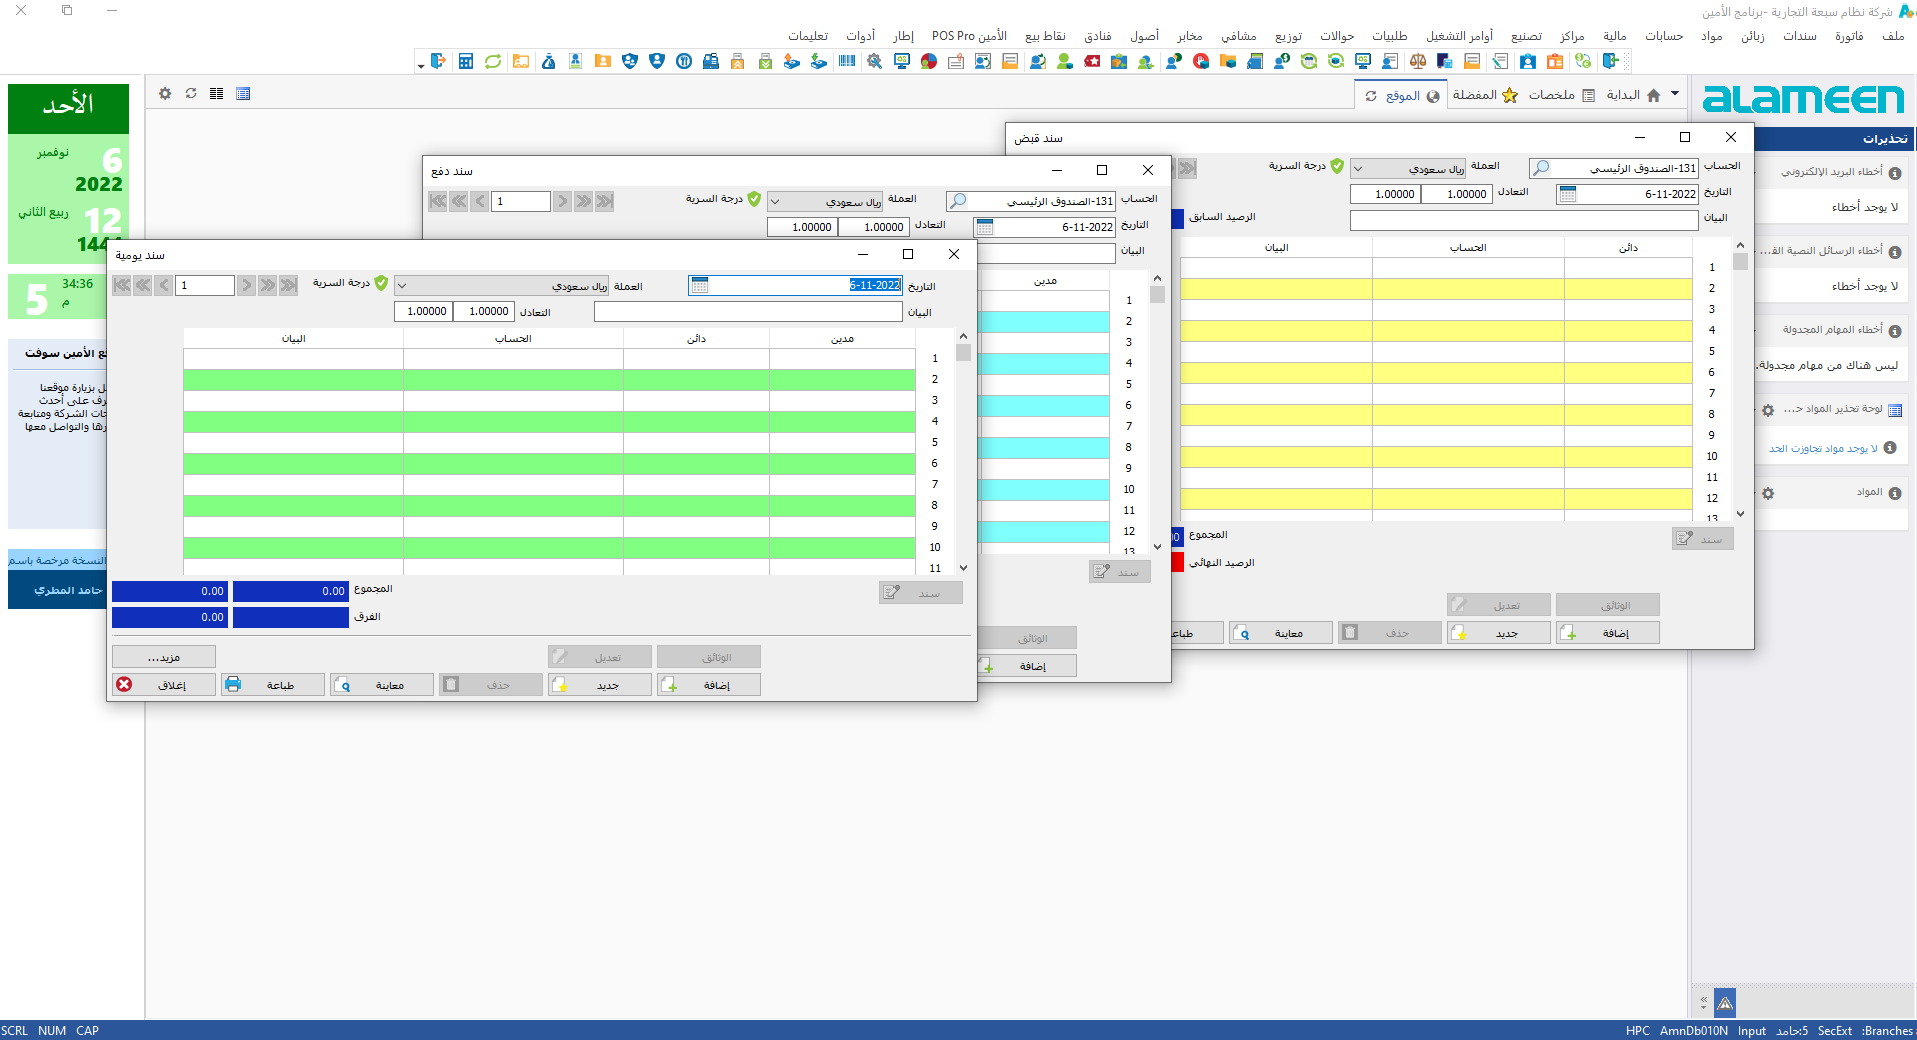Open calendar picker in سند قبض date field
The image size is (1917, 1040).
click(x=1568, y=194)
